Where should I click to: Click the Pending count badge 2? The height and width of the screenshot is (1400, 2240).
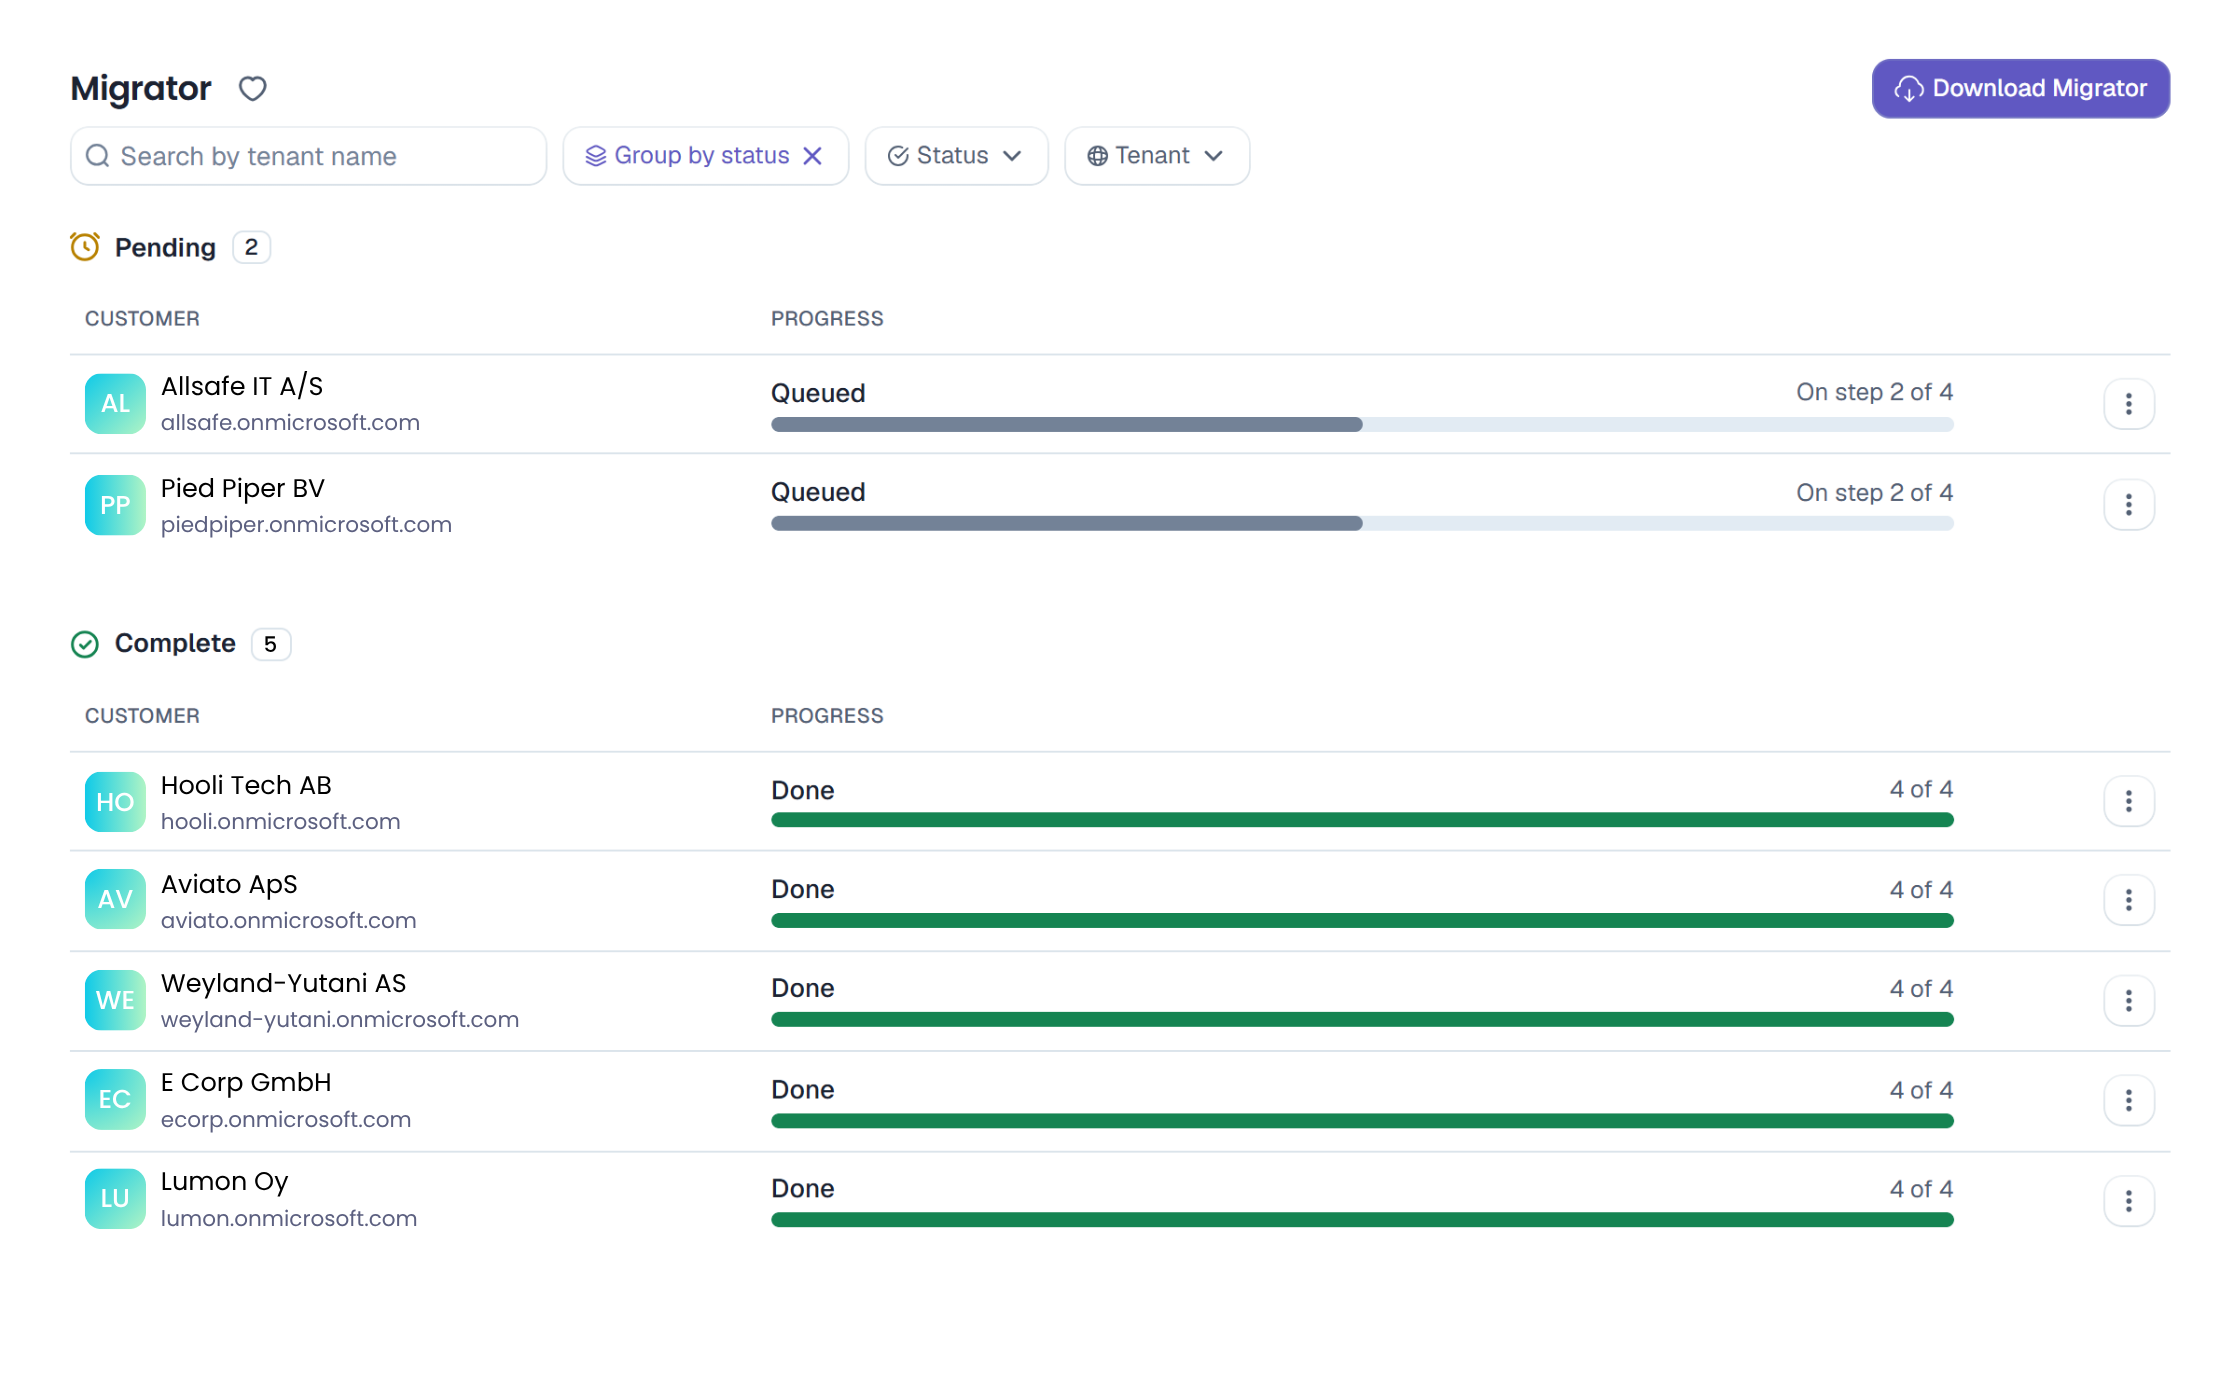coord(251,247)
